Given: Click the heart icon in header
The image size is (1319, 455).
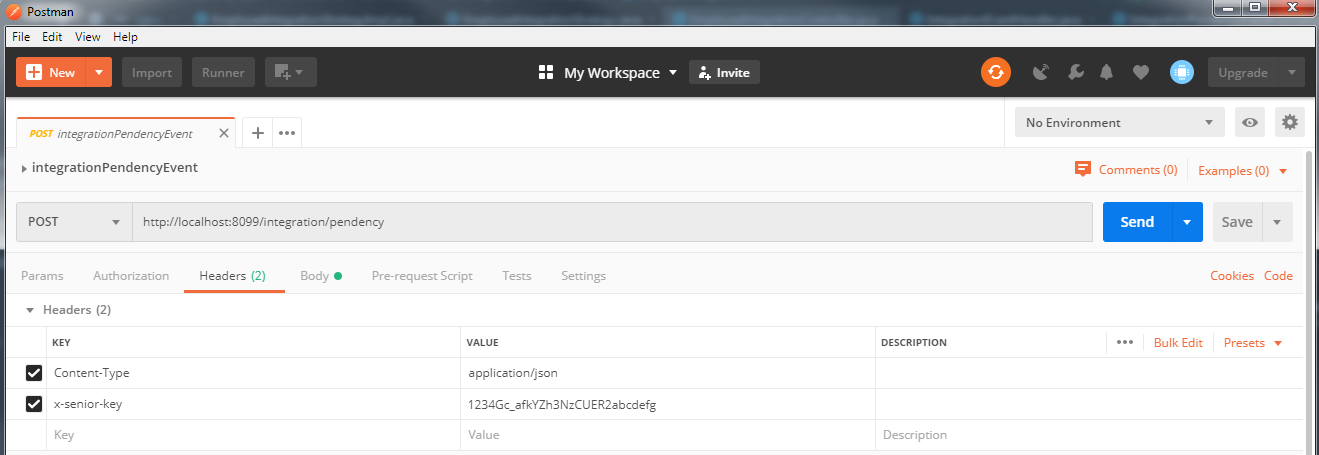Looking at the screenshot, I should pyautogui.click(x=1140, y=72).
